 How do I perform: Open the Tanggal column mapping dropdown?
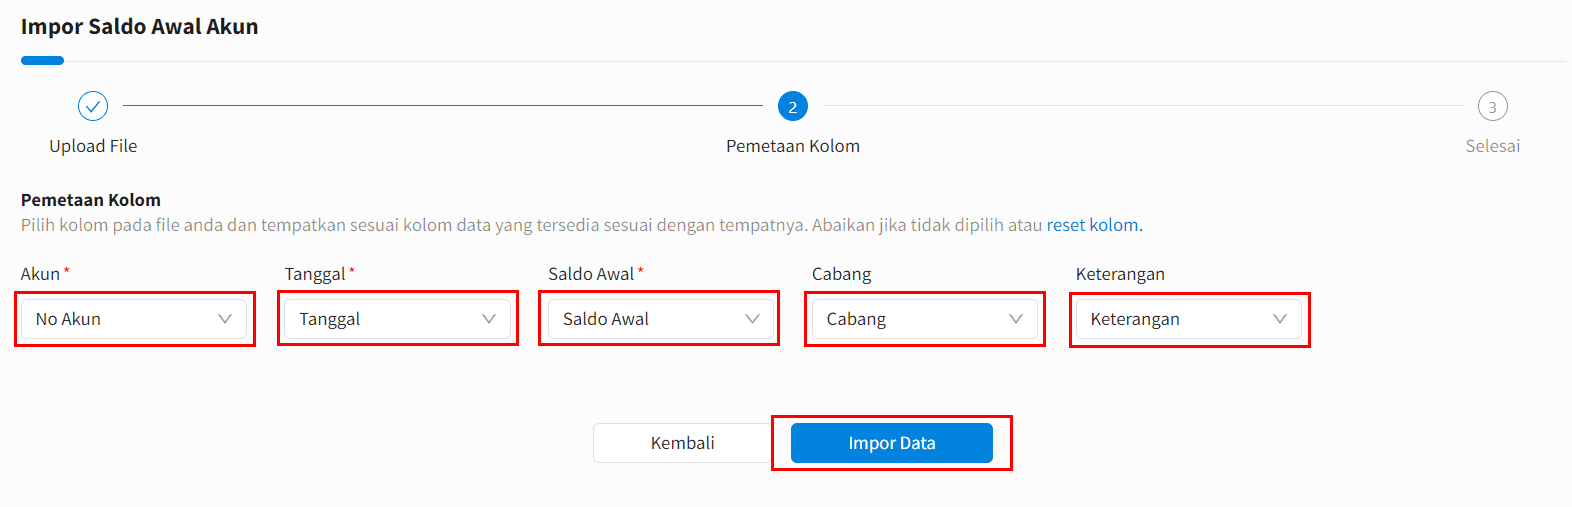pyautogui.click(x=398, y=319)
